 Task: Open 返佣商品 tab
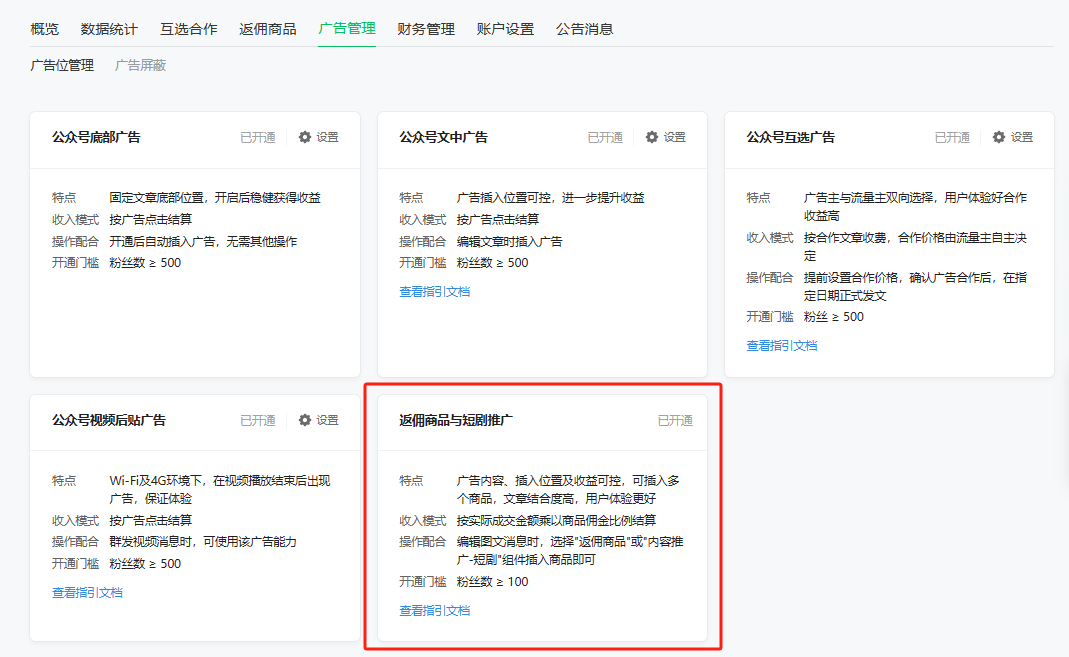(267, 29)
